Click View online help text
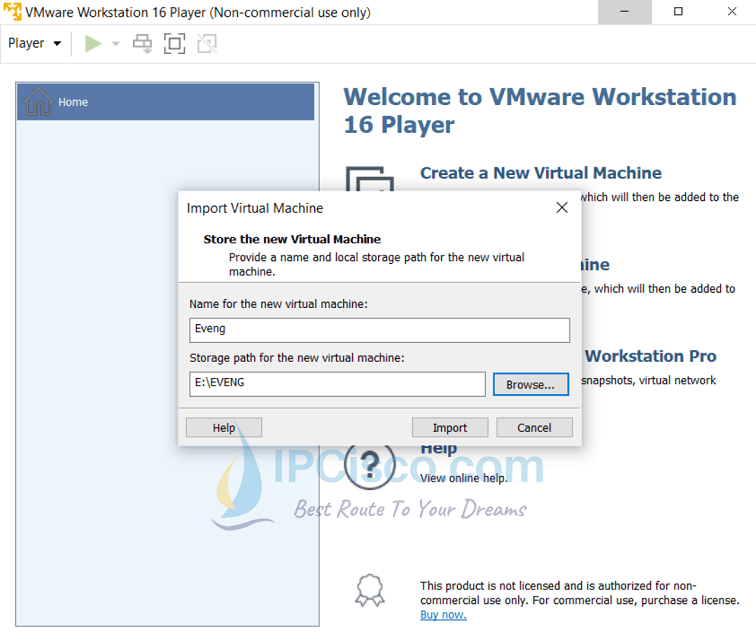This screenshot has width=756, height=639. point(463,478)
